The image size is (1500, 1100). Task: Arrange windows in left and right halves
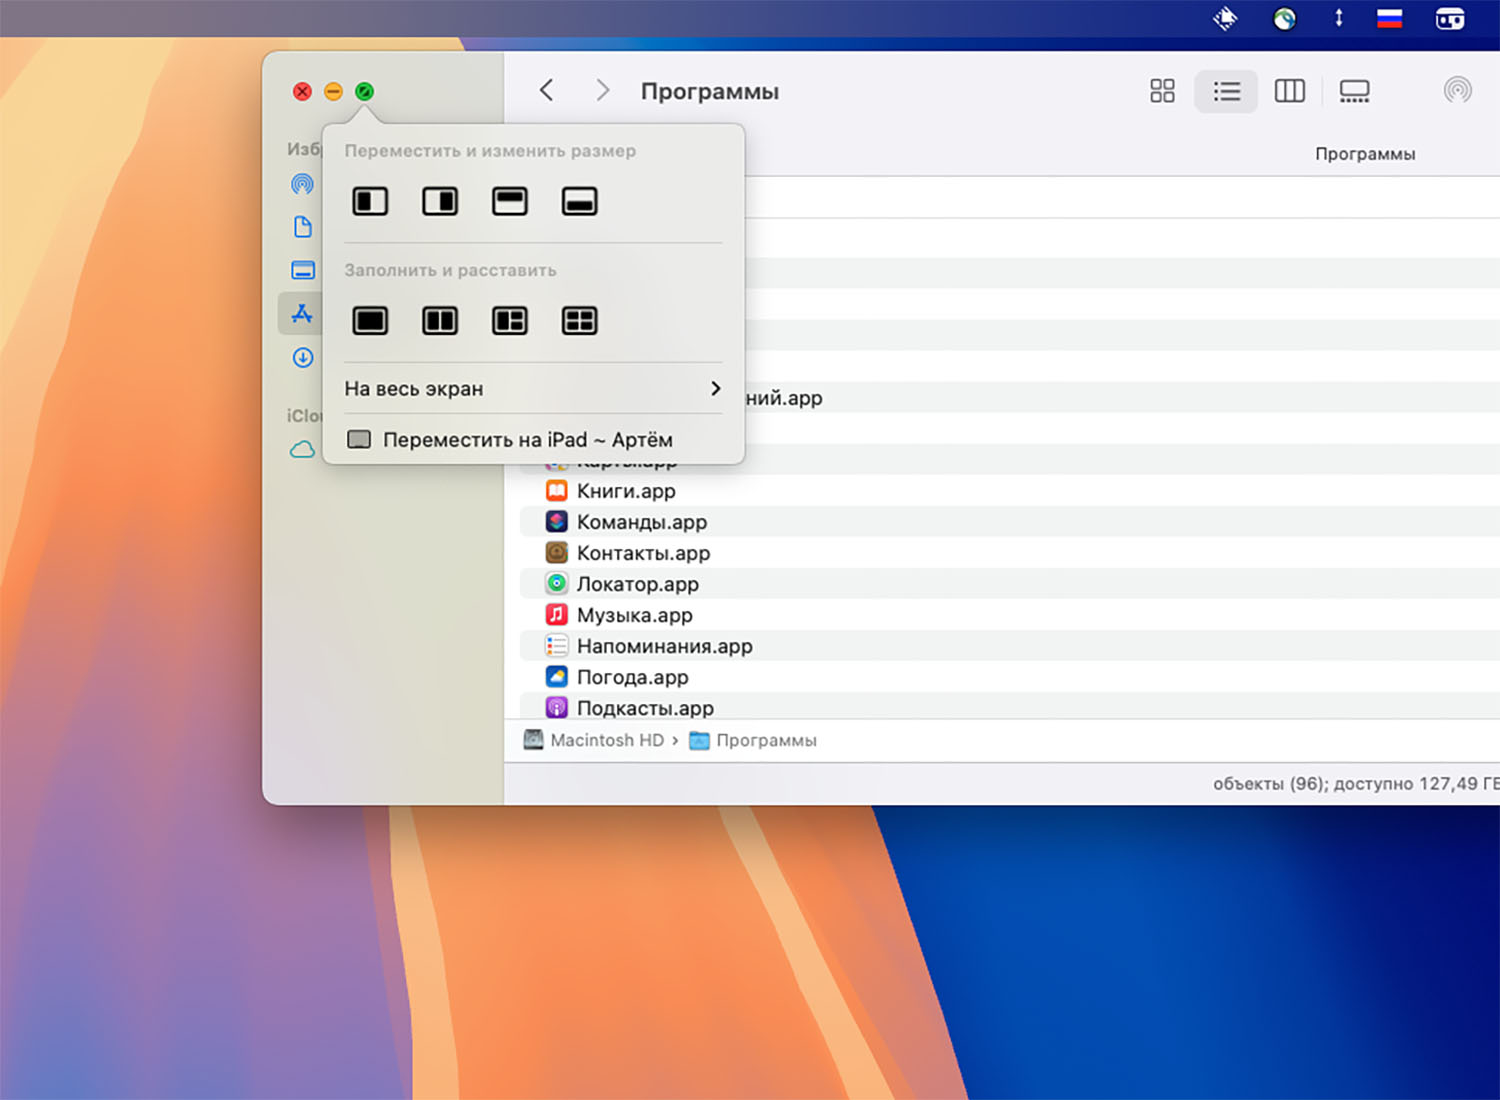point(440,321)
